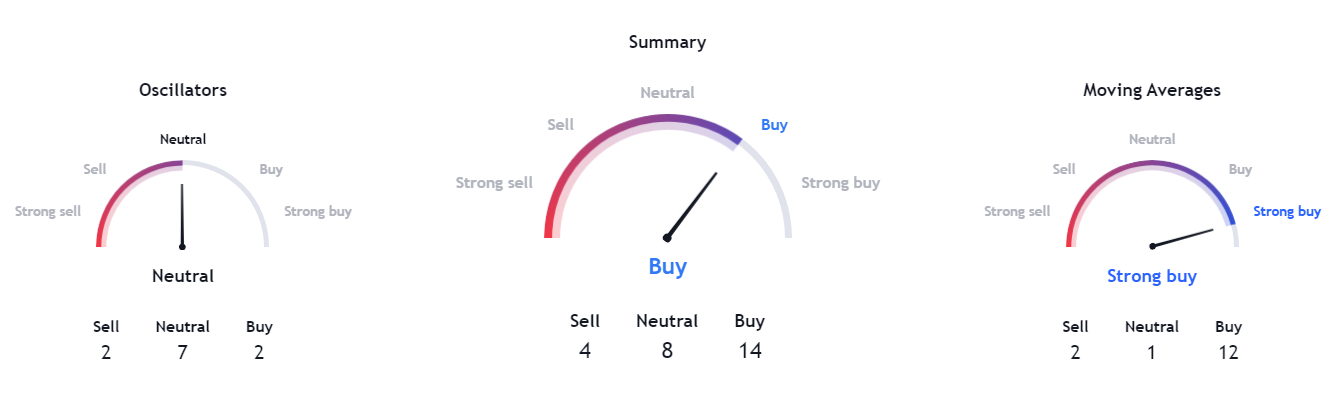Open the Moving Averages heading
The width and height of the screenshot is (1338, 405).
[x=1152, y=90]
